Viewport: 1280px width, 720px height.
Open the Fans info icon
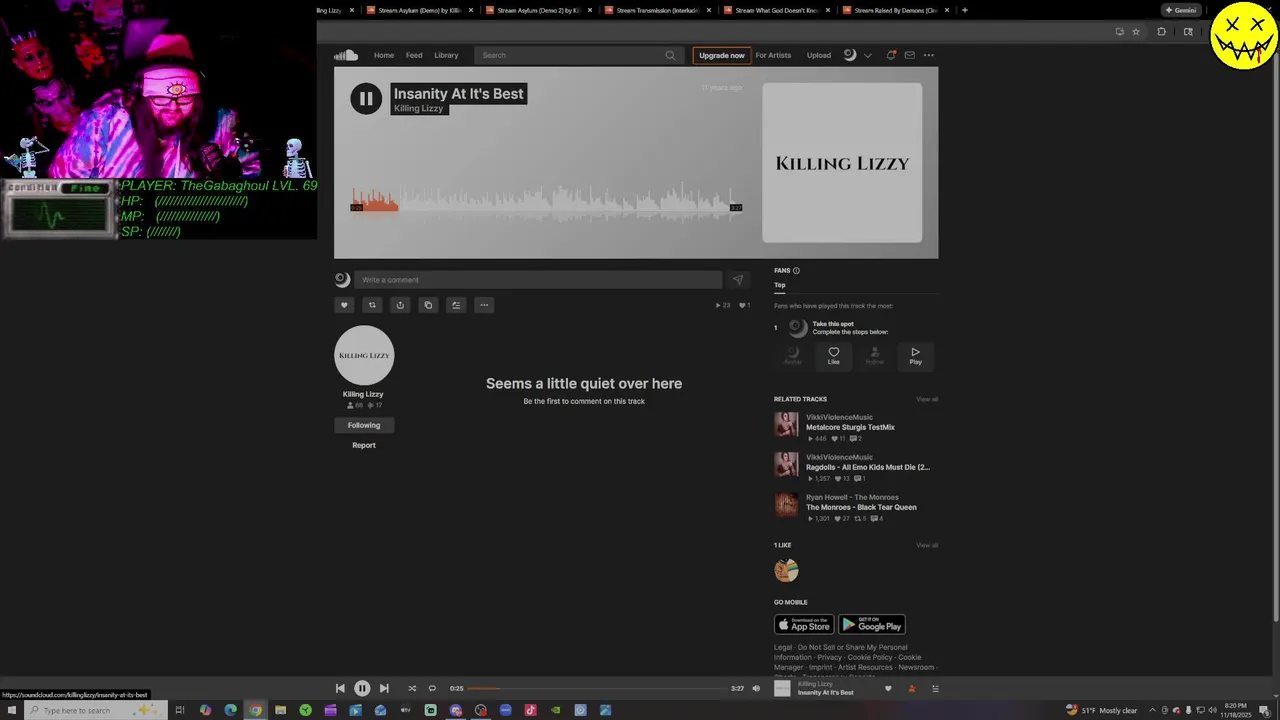tap(796, 271)
